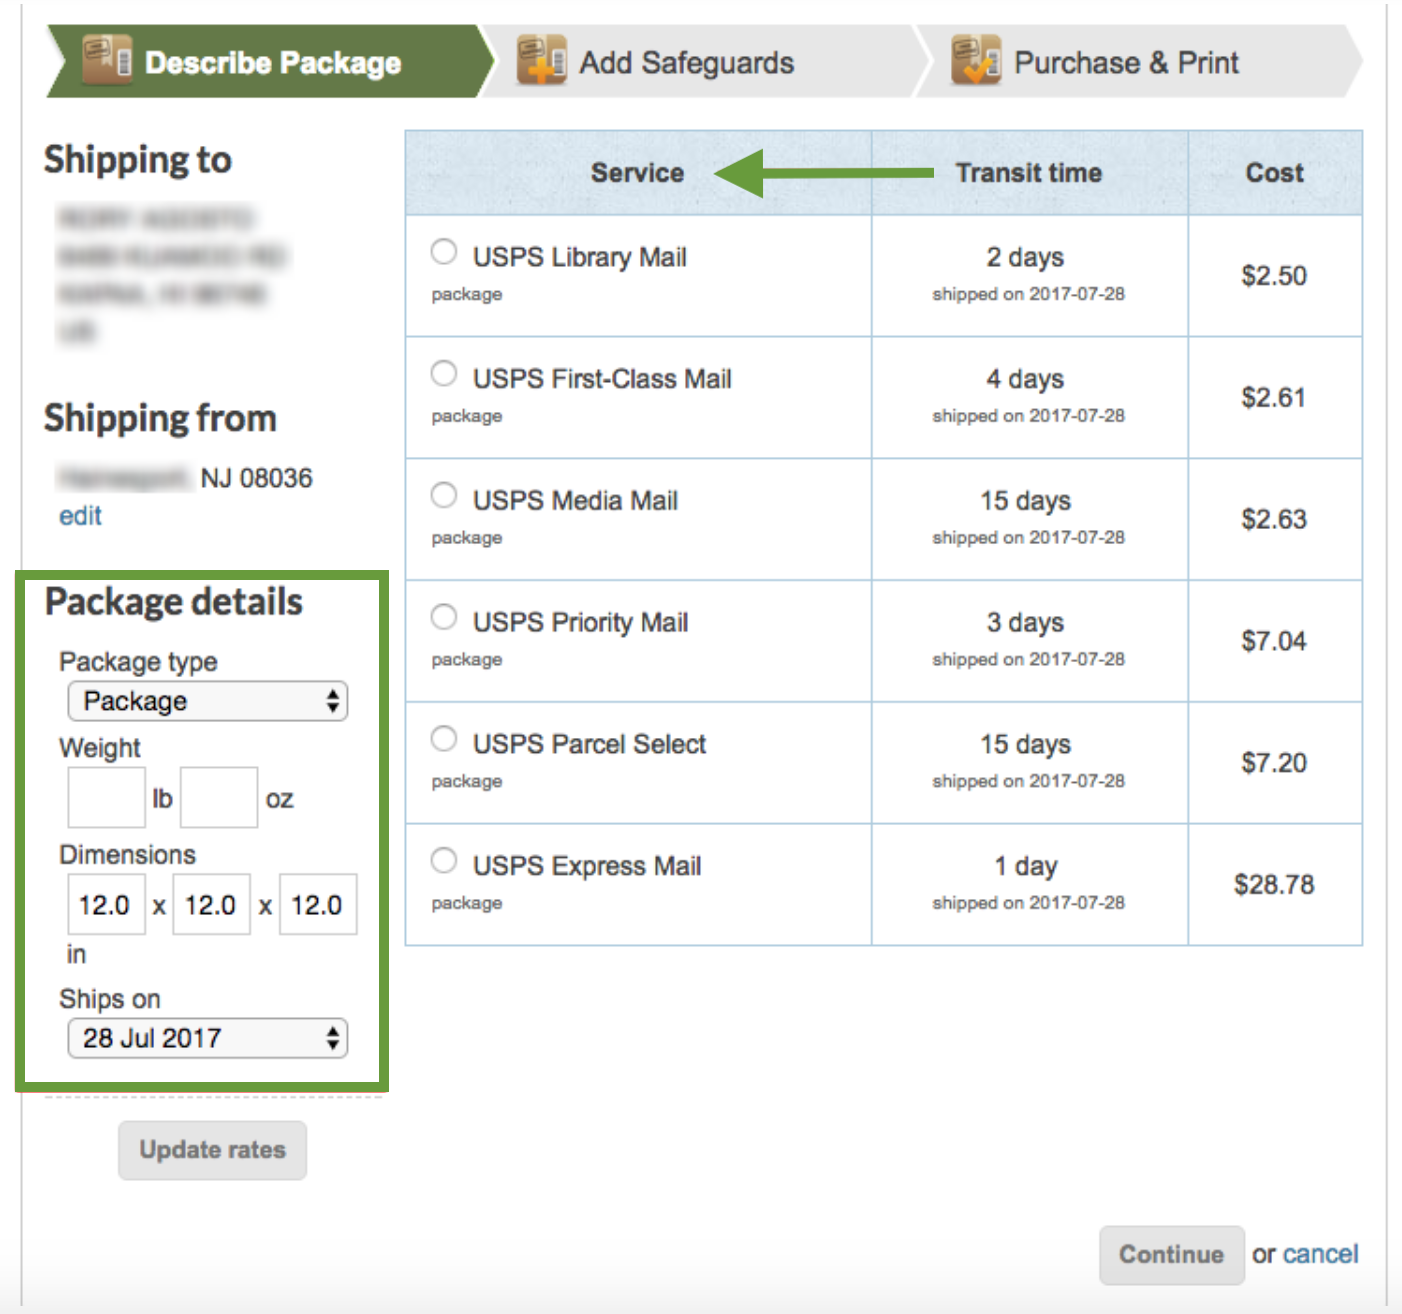Focus the weight ounces input field
The image size is (1402, 1314).
coord(219,797)
